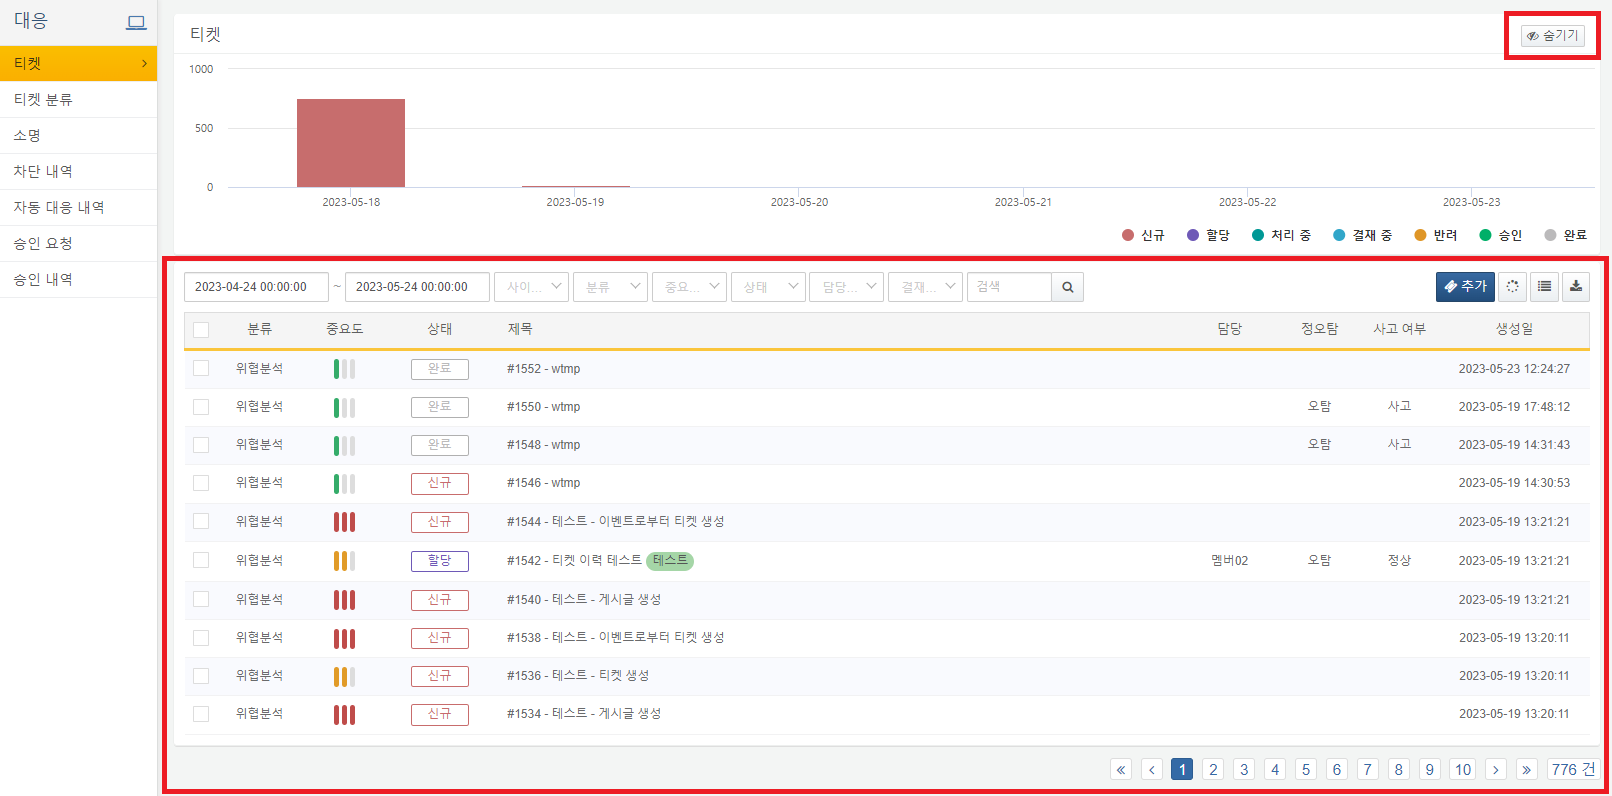Screen dimensions: 1612x796
Task: Check the box for ticket #1544
Action: click(201, 521)
